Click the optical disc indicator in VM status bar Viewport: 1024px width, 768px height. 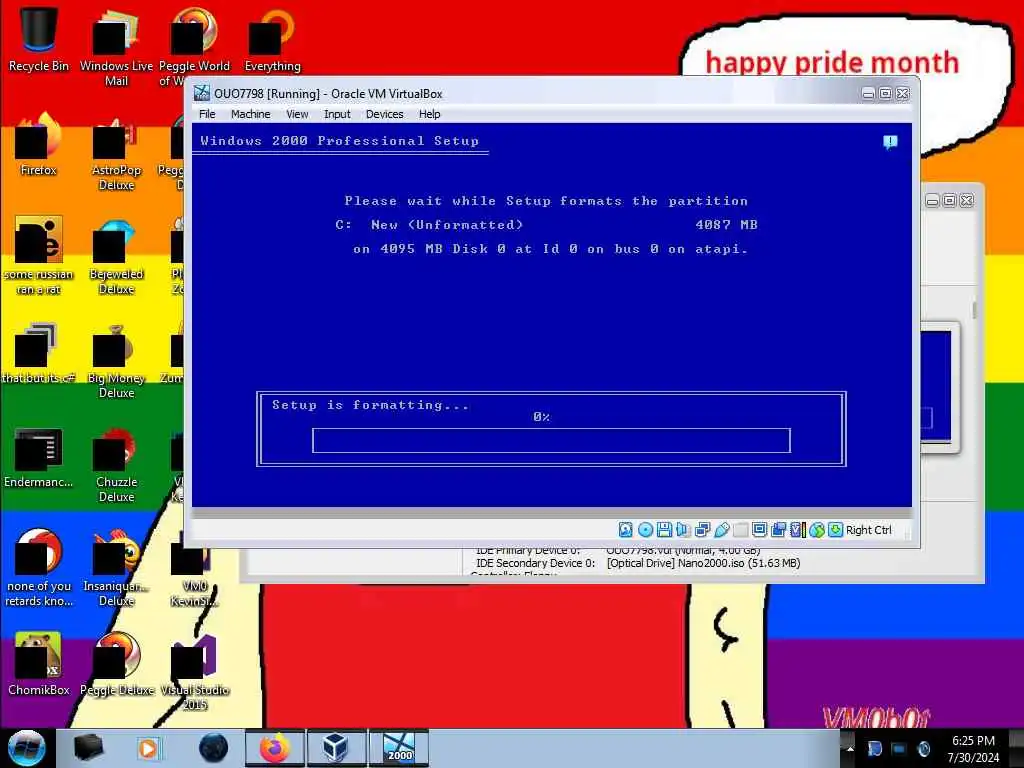click(x=645, y=530)
